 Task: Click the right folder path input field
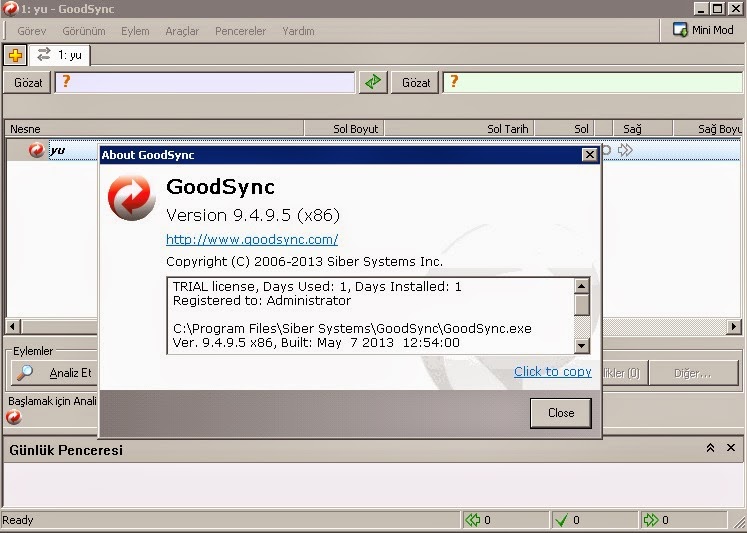(x=593, y=82)
